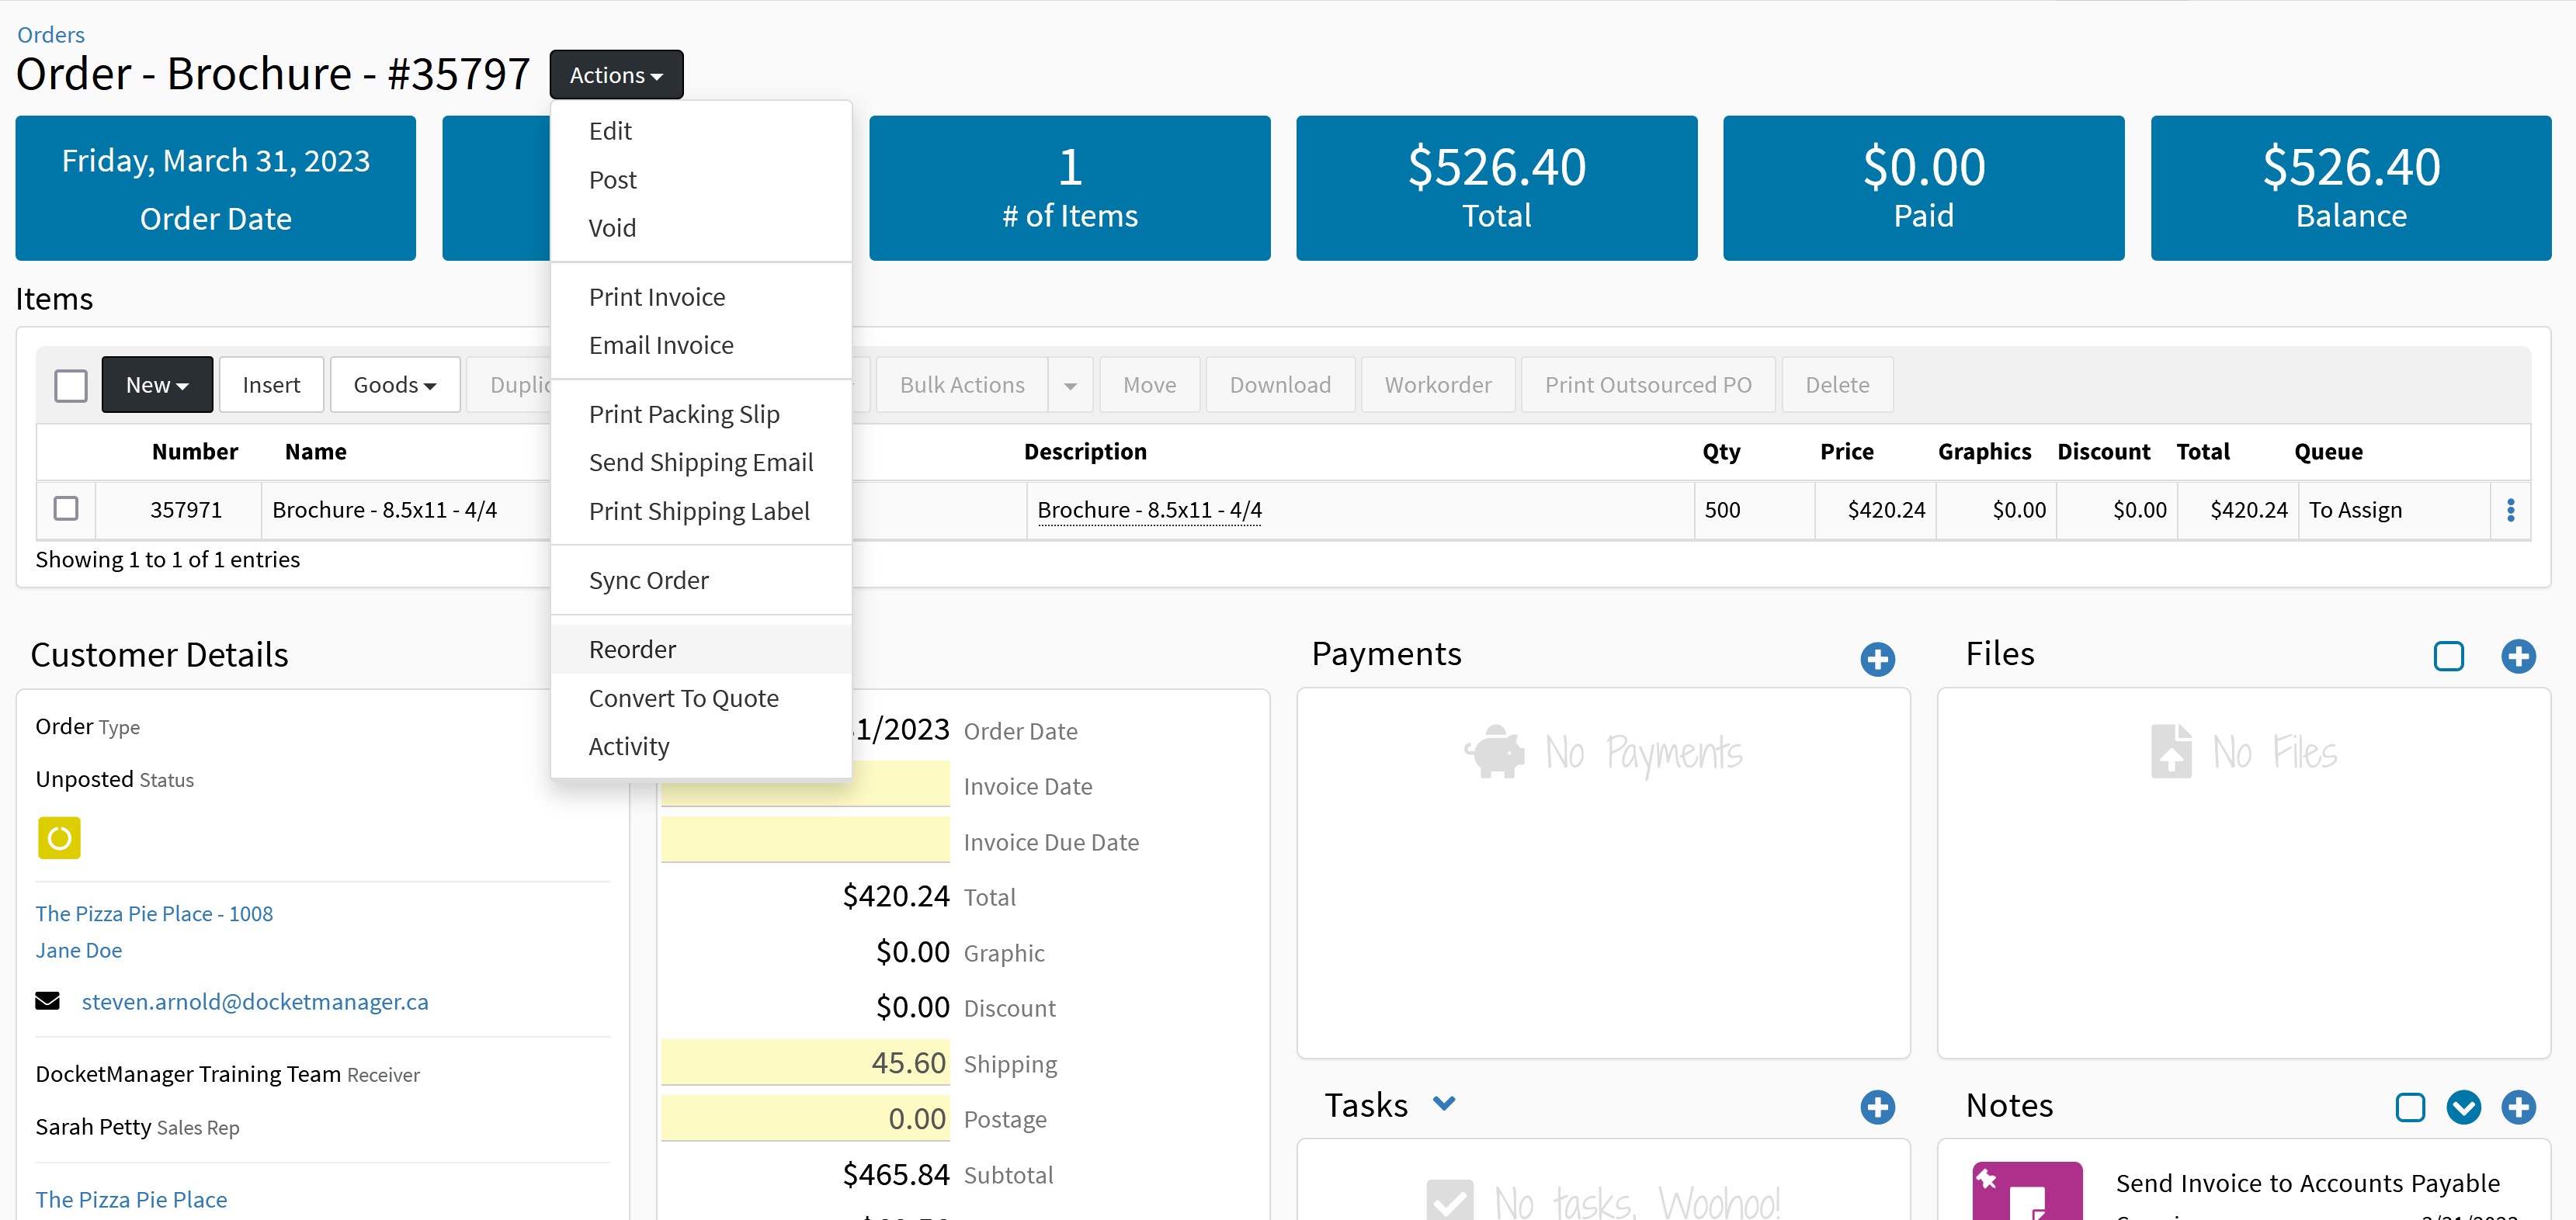Choose Print Packing Slip menu entry
The image size is (2576, 1220).
[684, 414]
